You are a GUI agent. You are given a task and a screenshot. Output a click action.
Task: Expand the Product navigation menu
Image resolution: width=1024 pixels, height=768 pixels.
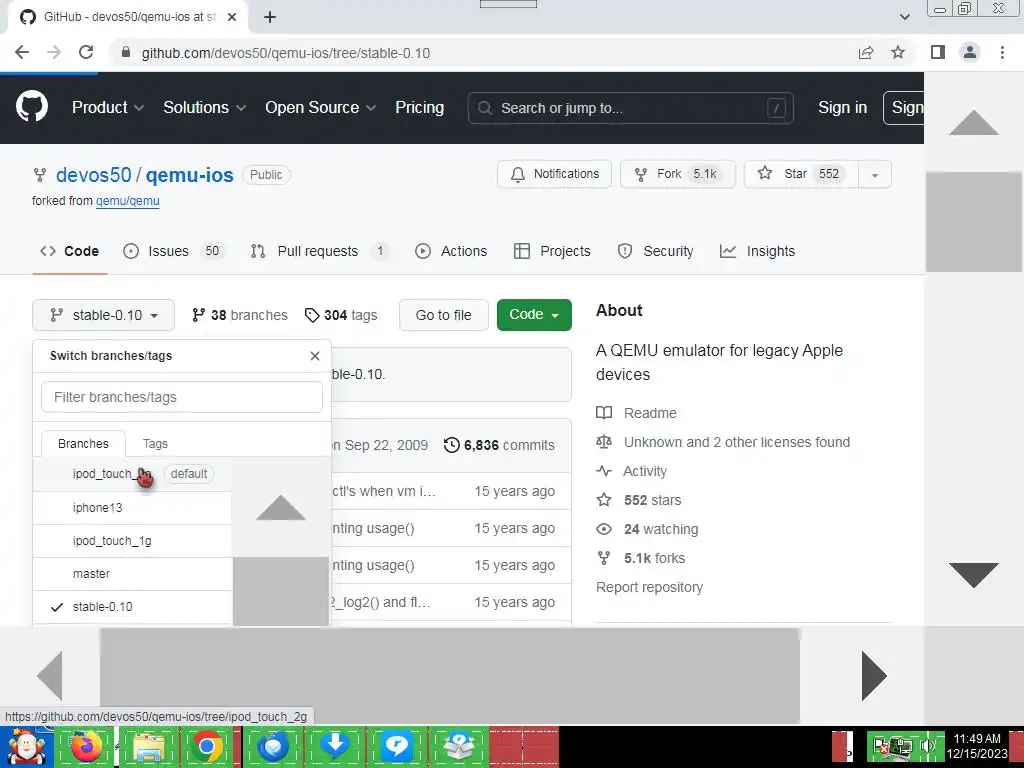point(108,107)
